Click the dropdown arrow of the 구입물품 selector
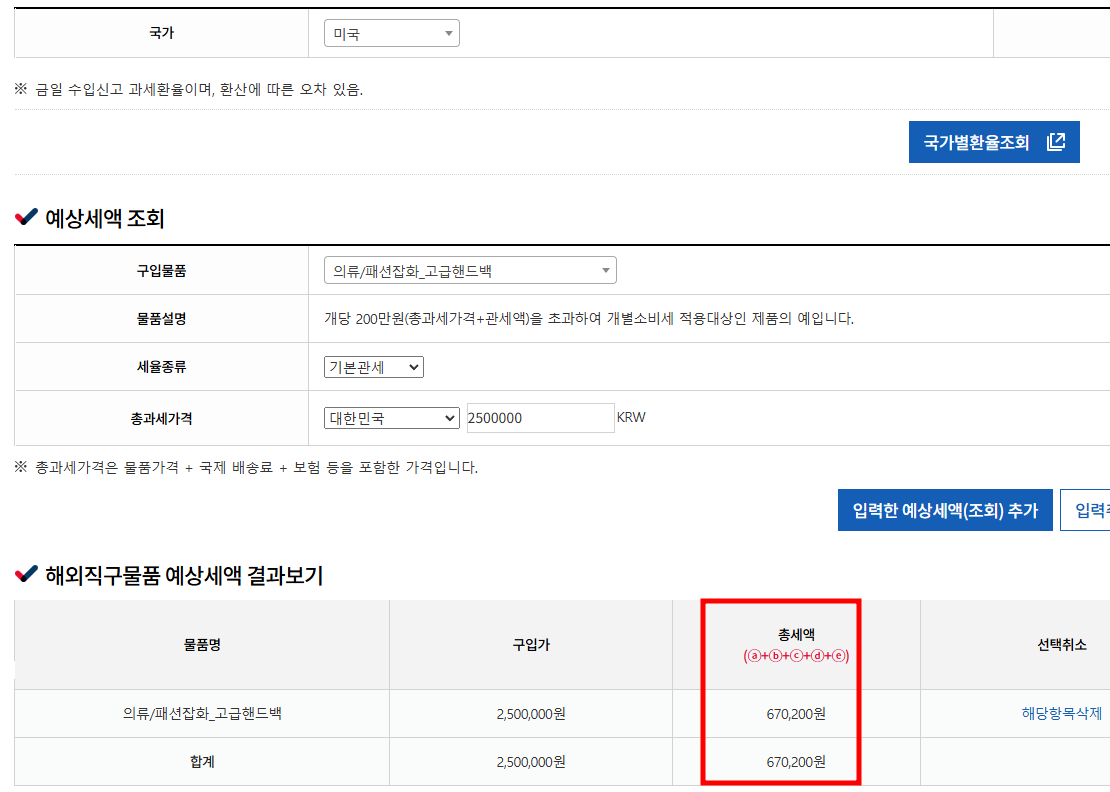1110x792 pixels. click(x=604, y=270)
